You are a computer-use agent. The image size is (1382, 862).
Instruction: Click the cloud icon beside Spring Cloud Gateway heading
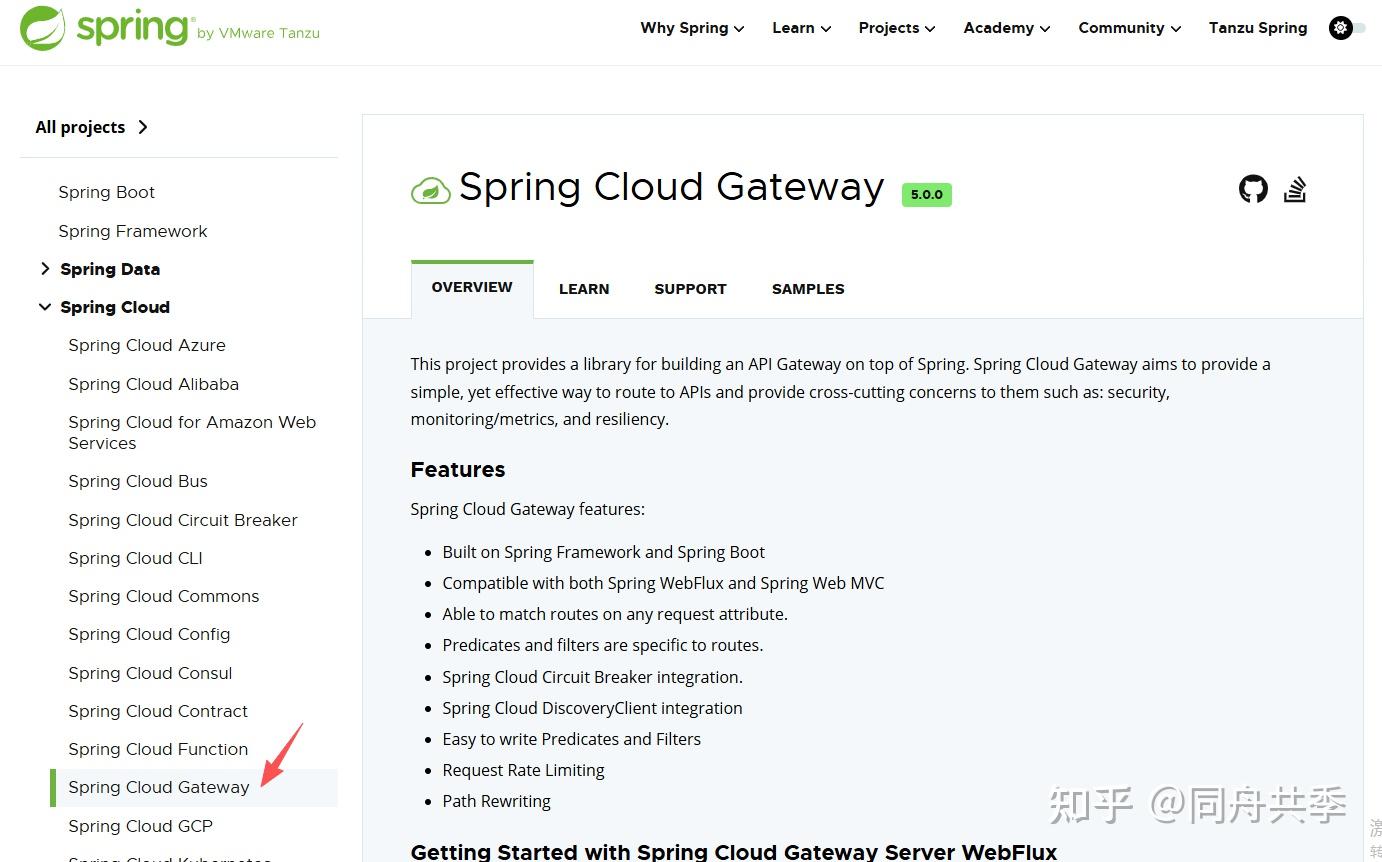pos(430,189)
